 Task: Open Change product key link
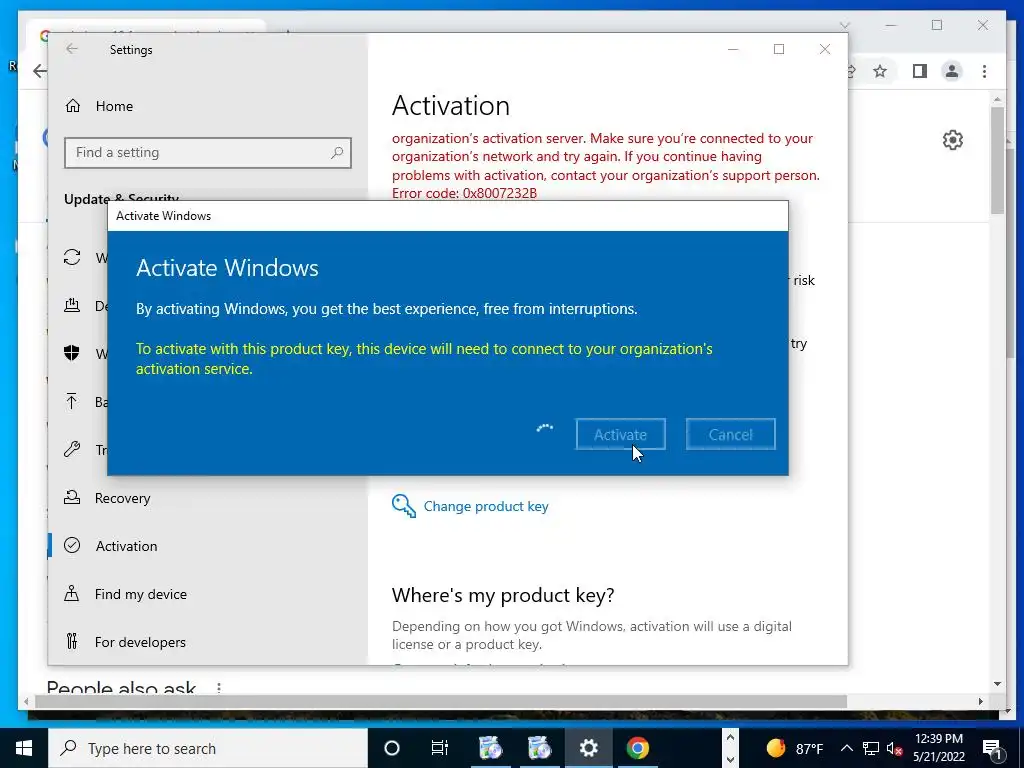coord(486,506)
